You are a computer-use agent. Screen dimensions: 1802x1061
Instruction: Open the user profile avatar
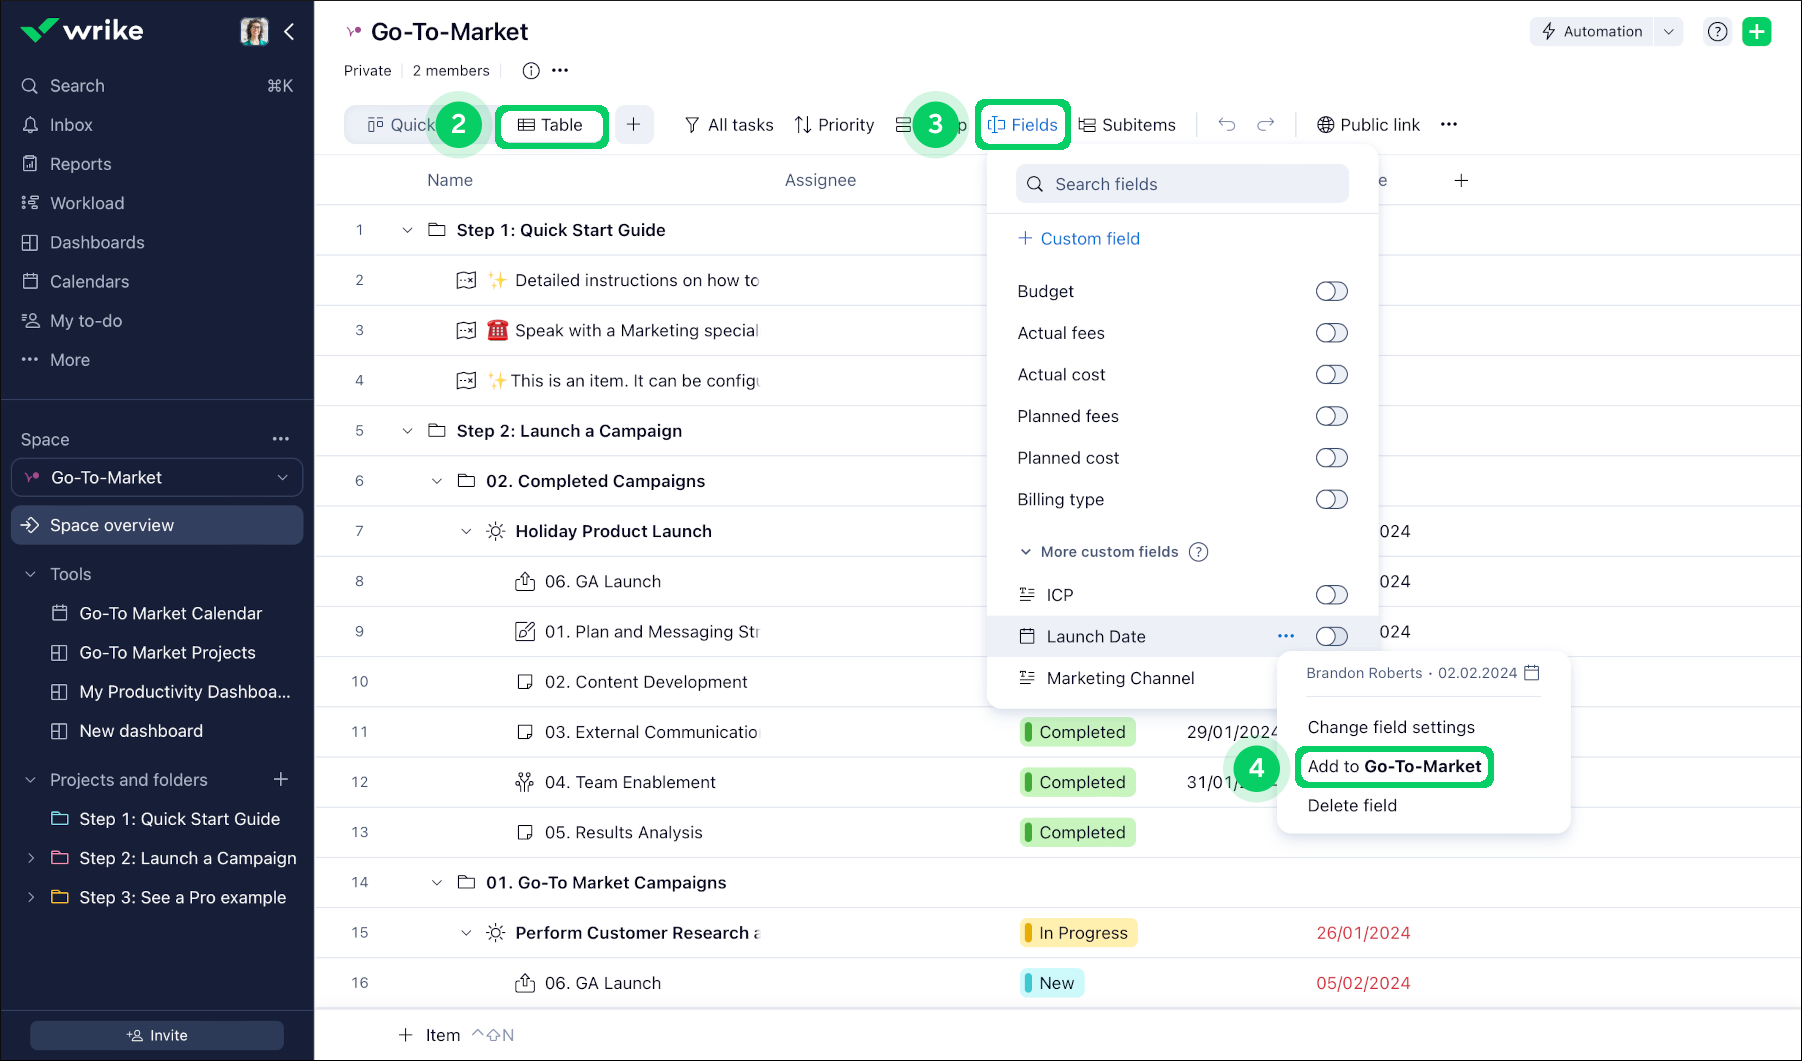pos(254,31)
